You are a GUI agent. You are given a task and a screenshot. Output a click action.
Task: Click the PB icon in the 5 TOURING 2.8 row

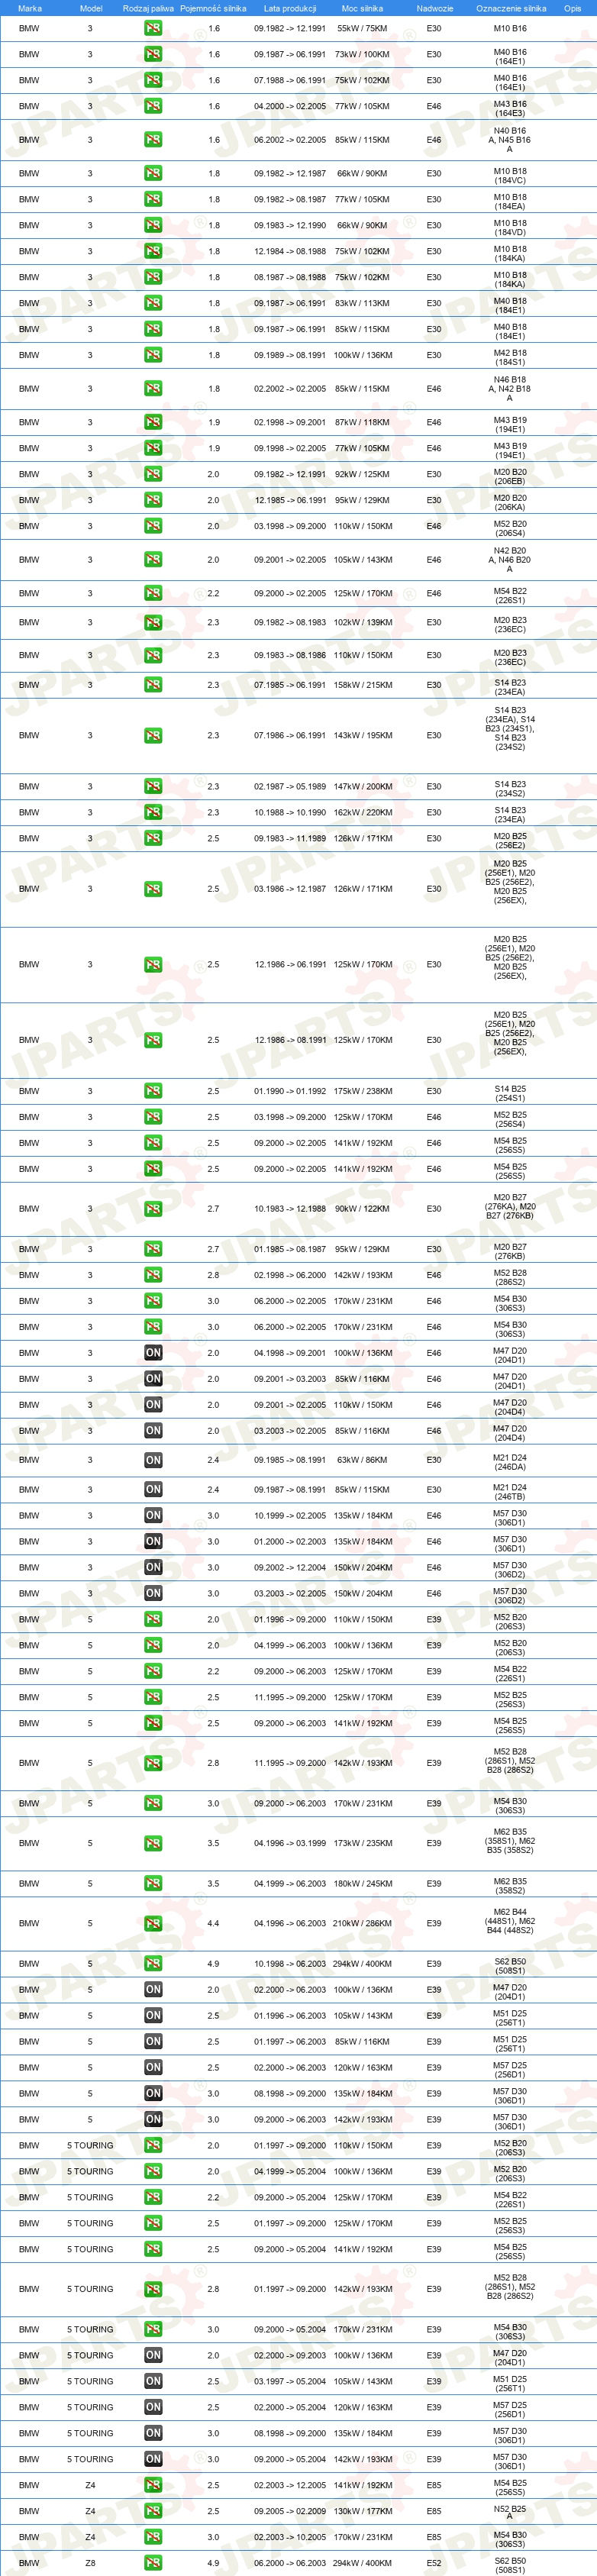[153, 2289]
